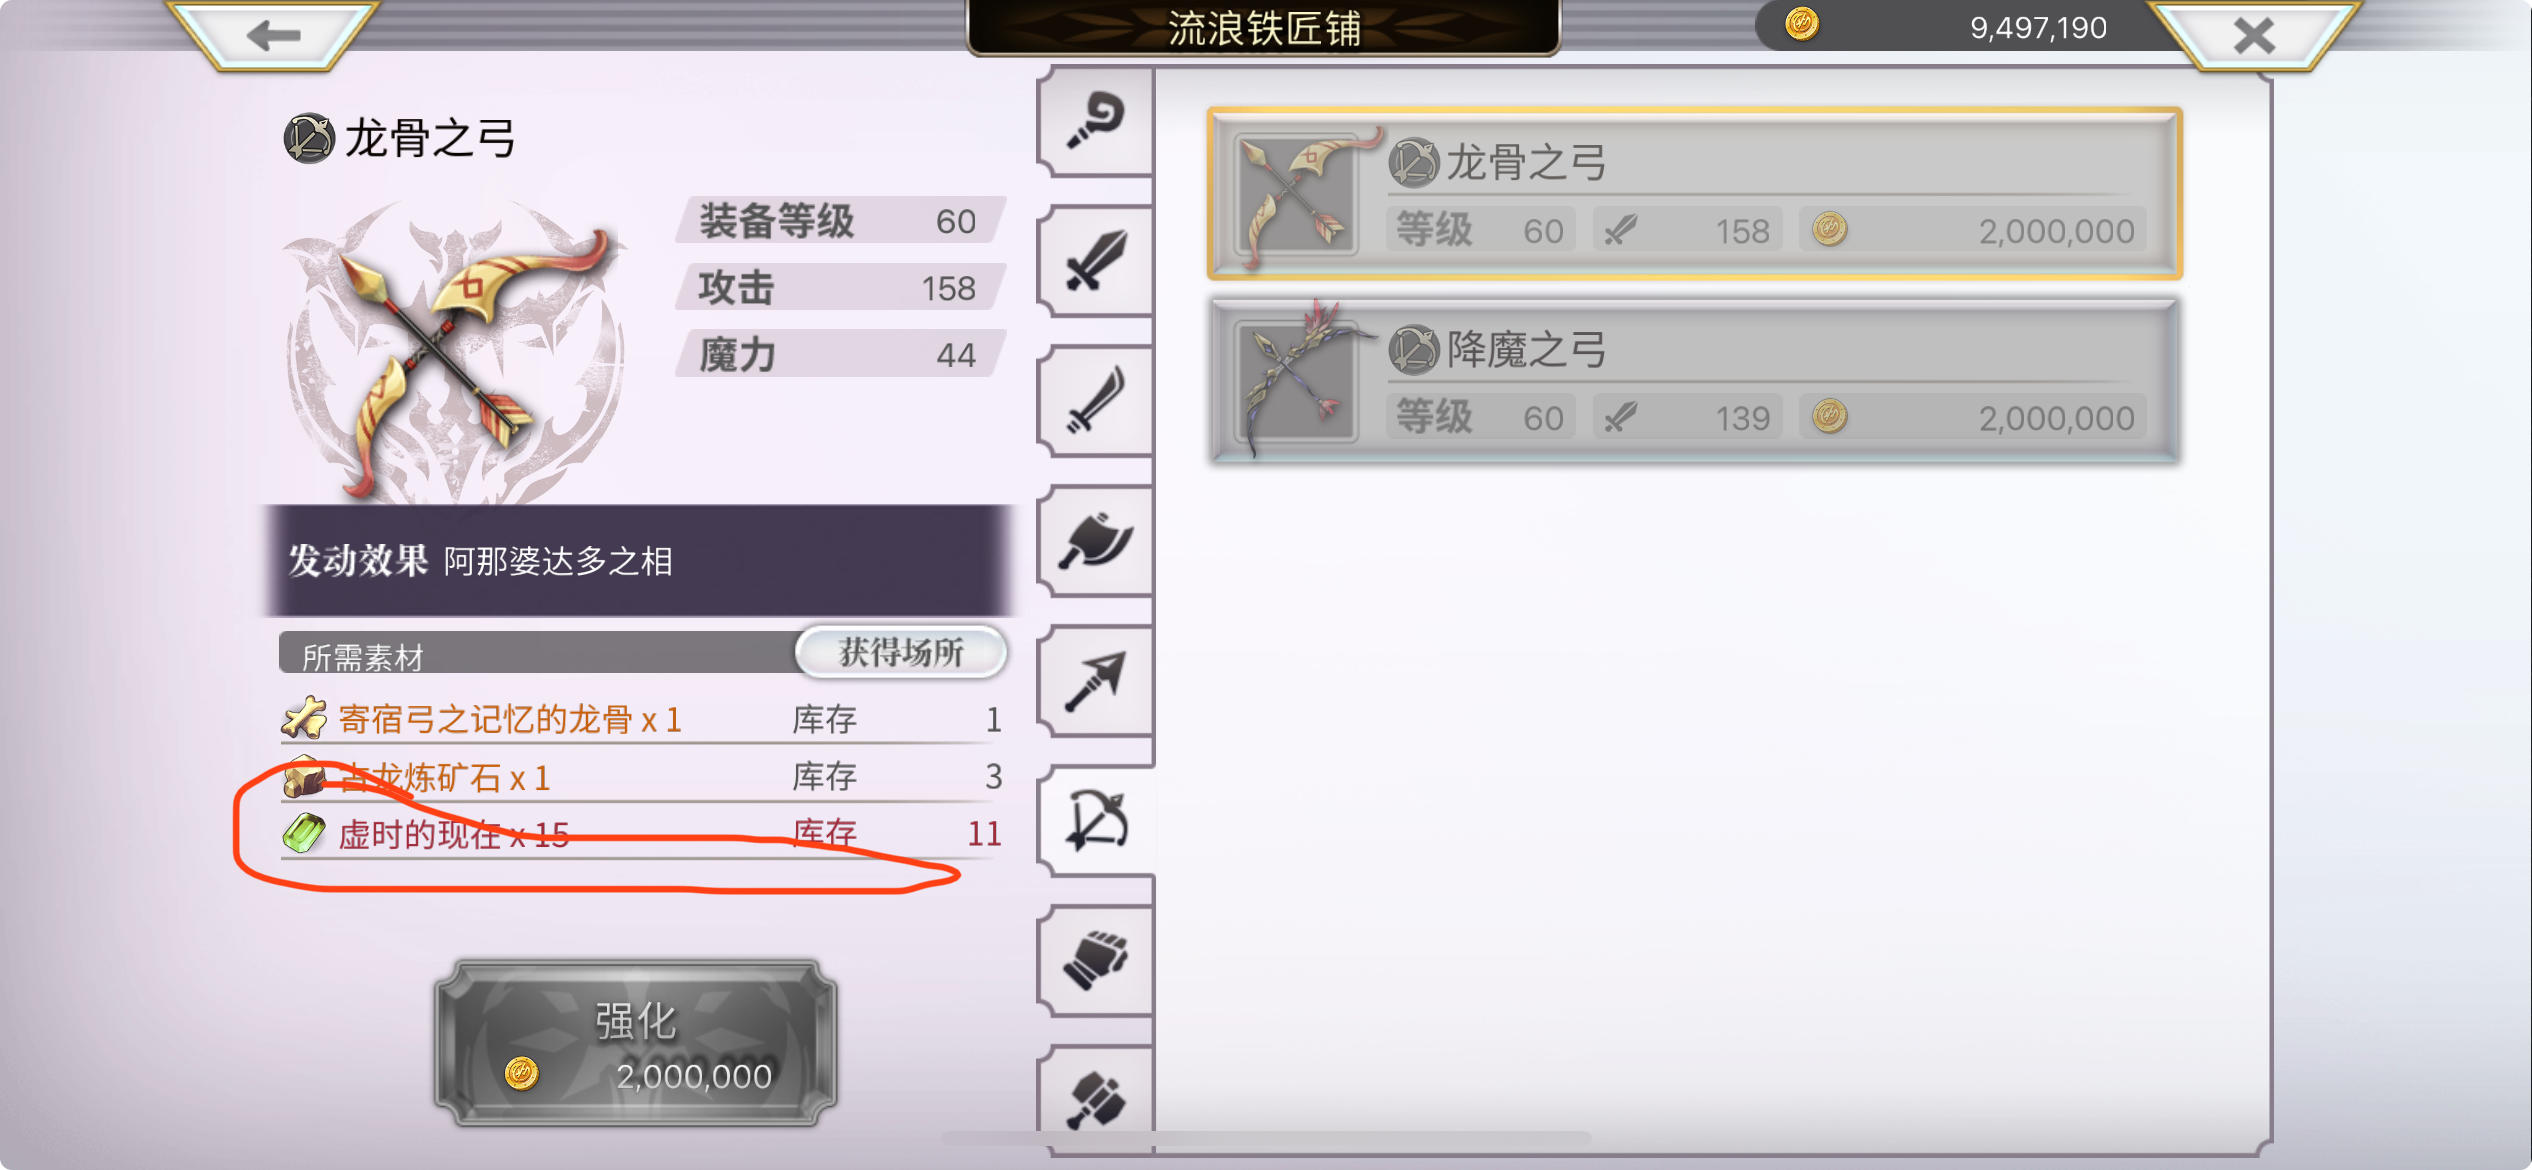Screen dimensions: 2532x1170
Task: Select the katana weapon category icon
Action: tap(1096, 402)
